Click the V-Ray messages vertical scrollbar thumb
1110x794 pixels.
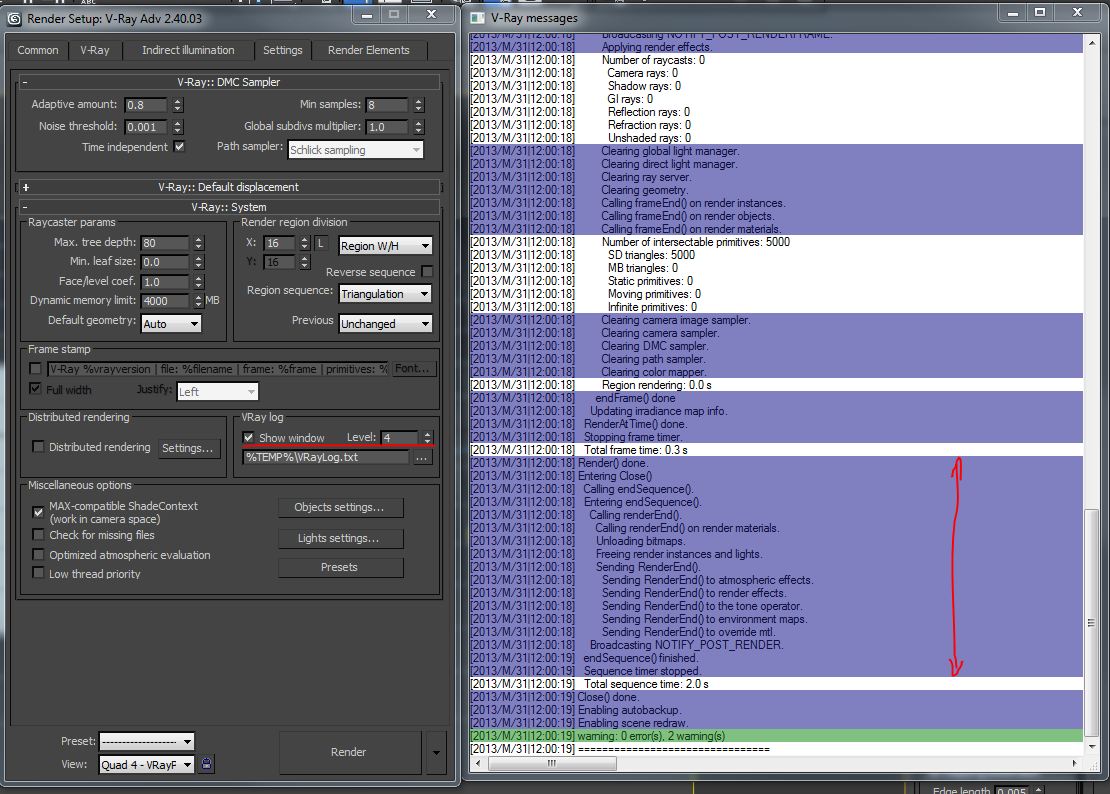[x=1092, y=623]
